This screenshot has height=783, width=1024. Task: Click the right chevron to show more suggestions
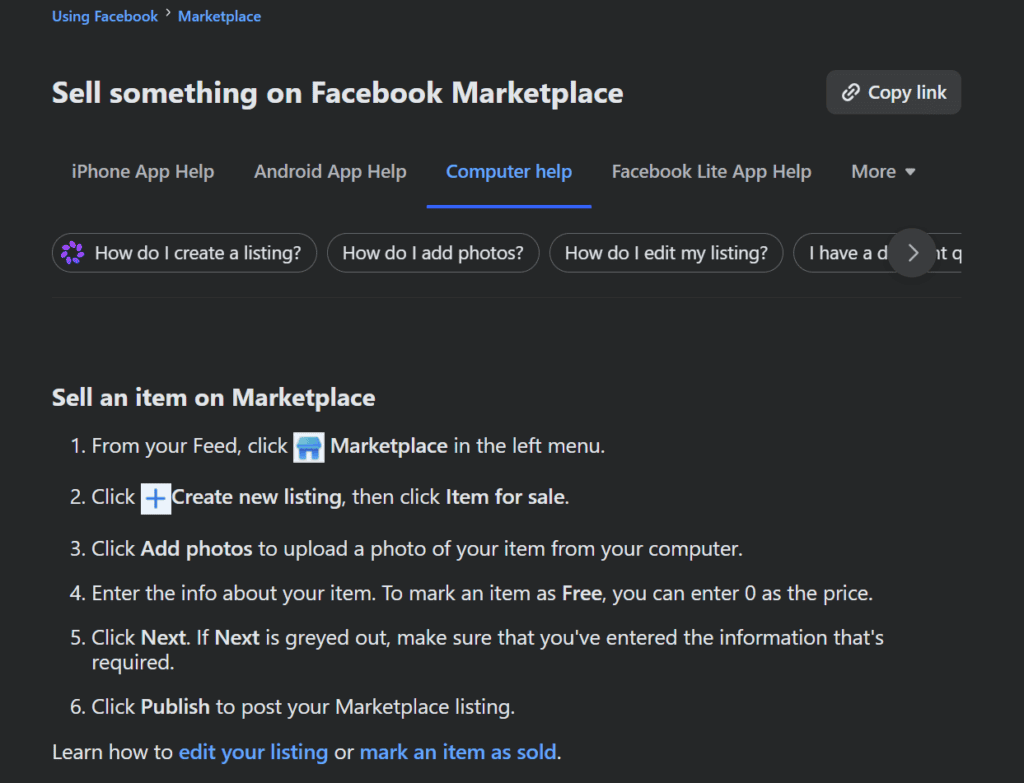[912, 253]
